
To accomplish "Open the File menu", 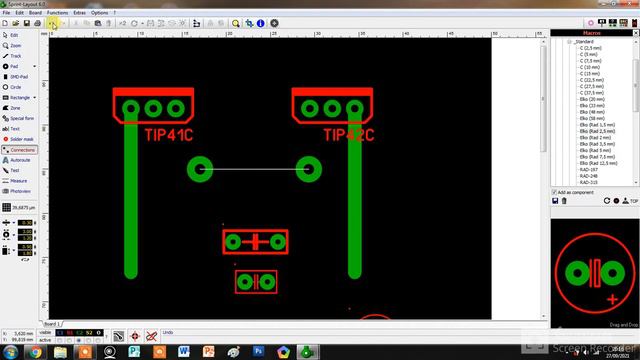I will pos(6,13).
